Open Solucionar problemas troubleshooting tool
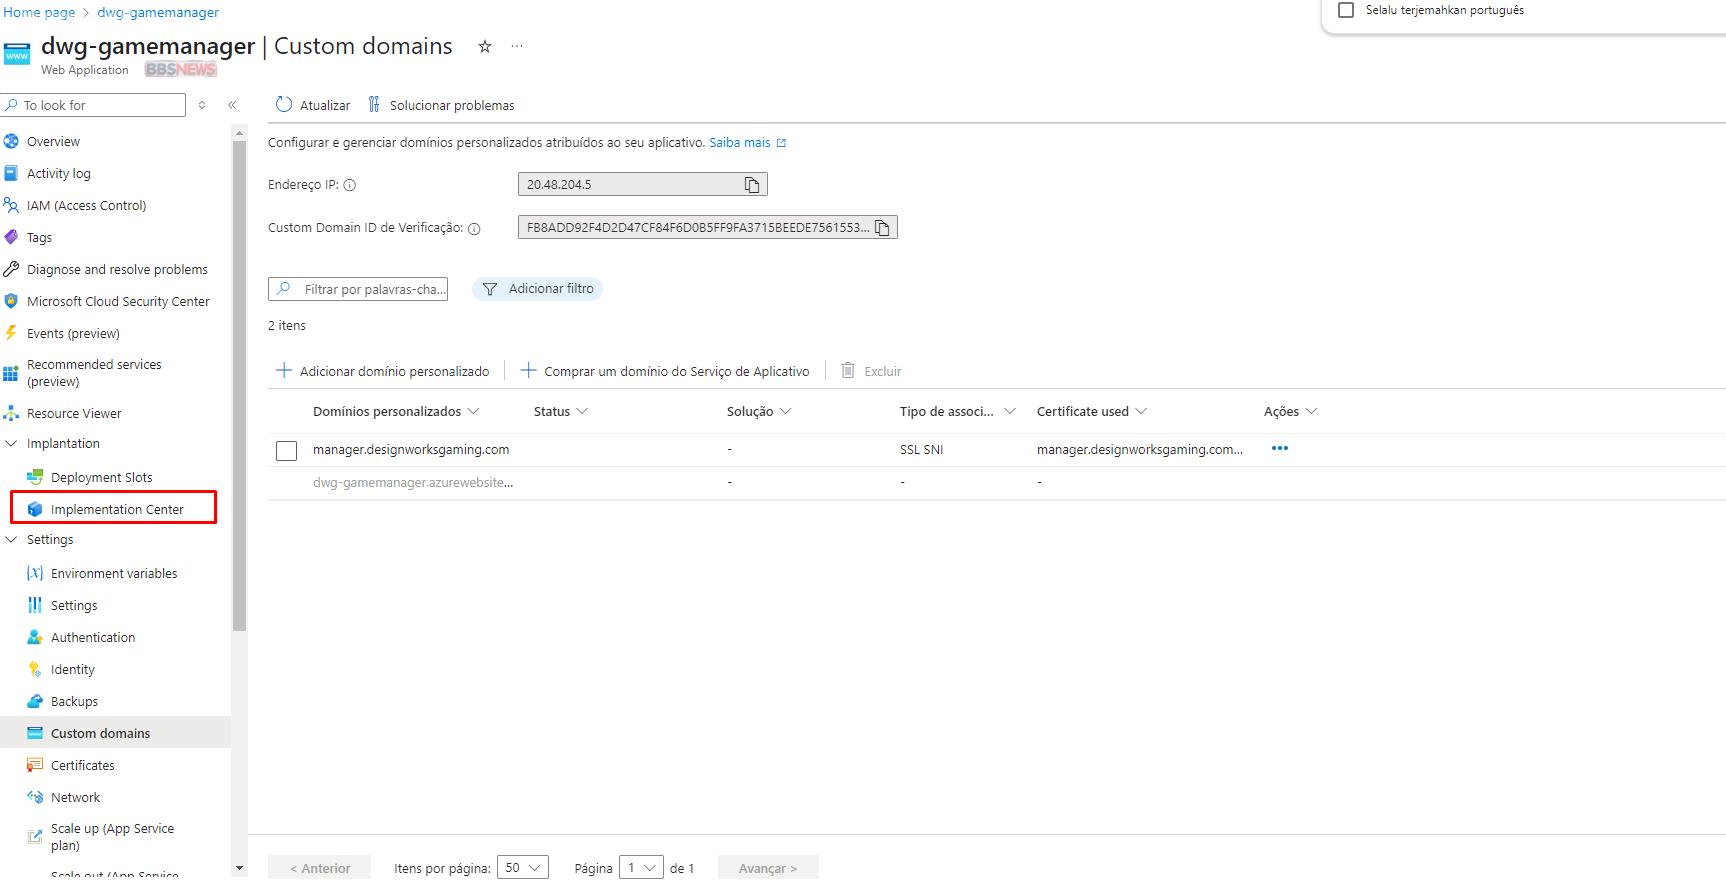 pyautogui.click(x=441, y=105)
